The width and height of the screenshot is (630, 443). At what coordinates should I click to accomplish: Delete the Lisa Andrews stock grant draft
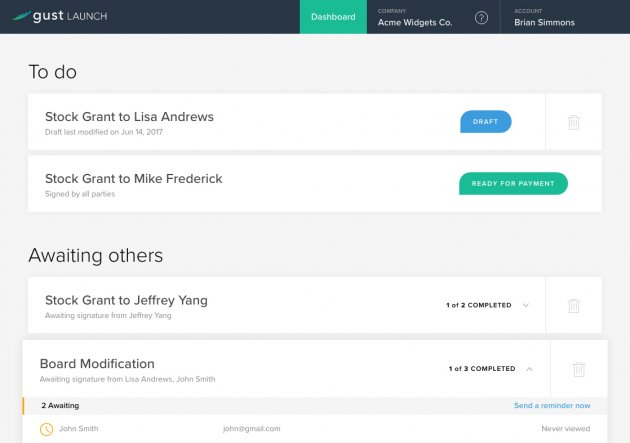(x=574, y=122)
